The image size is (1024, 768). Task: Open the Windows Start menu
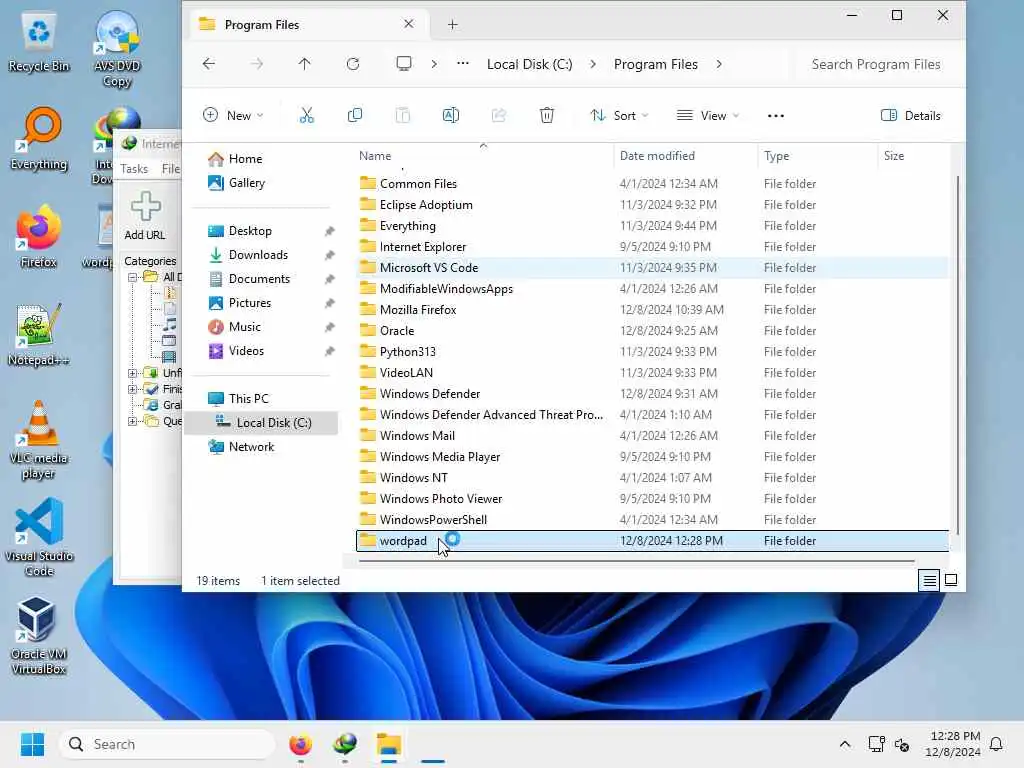(x=32, y=744)
